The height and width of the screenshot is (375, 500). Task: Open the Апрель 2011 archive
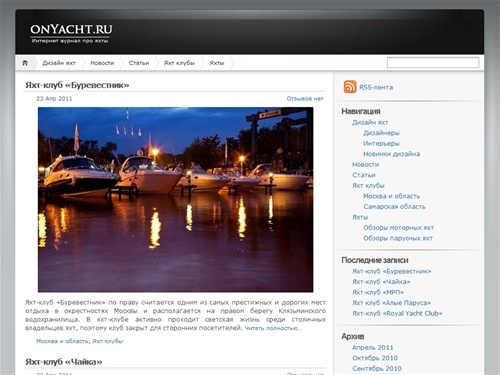pyautogui.click(x=373, y=347)
